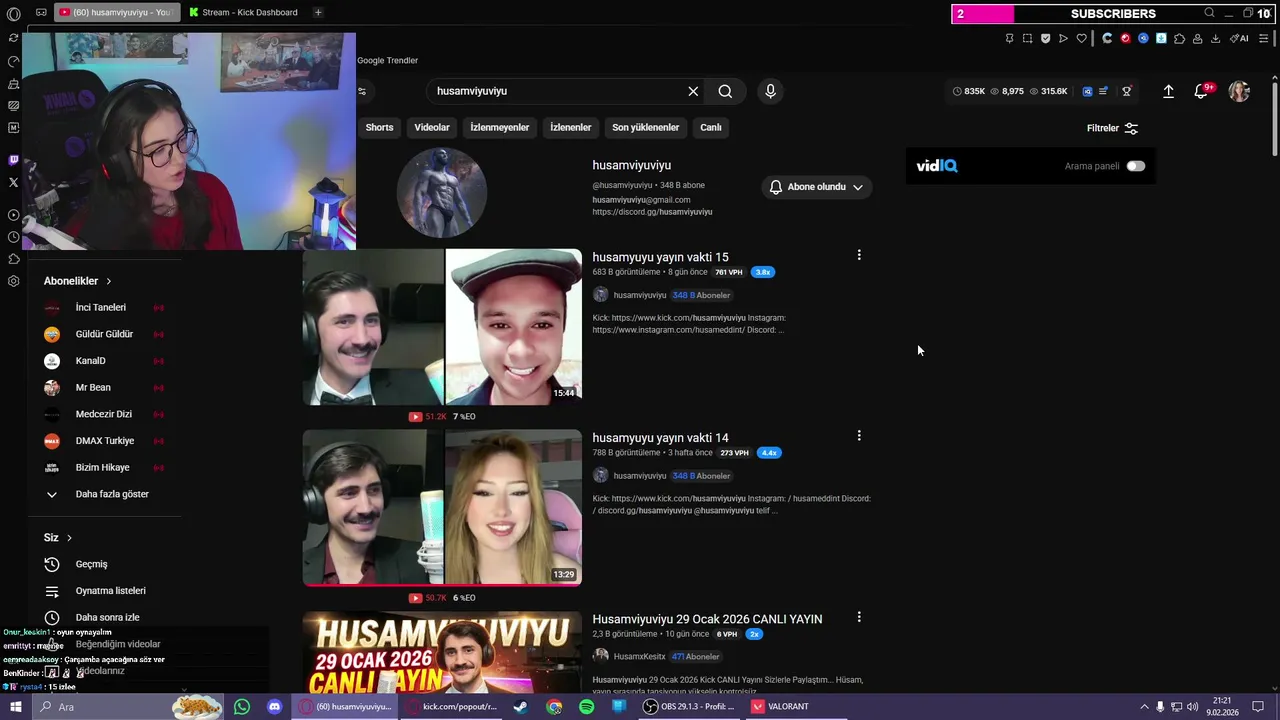The height and width of the screenshot is (720, 1280).
Task: Expand the Siz section chevron
Action: click(x=69, y=538)
